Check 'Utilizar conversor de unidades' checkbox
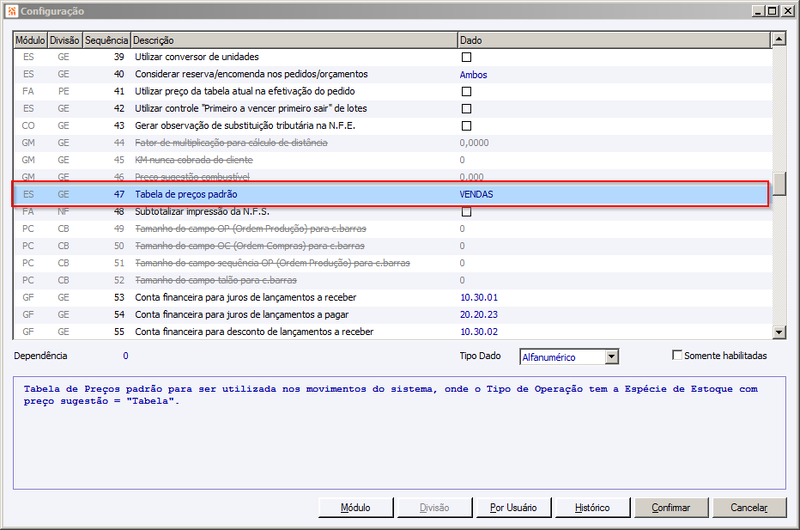Screen dimensions: 800x530 click(x=466, y=57)
